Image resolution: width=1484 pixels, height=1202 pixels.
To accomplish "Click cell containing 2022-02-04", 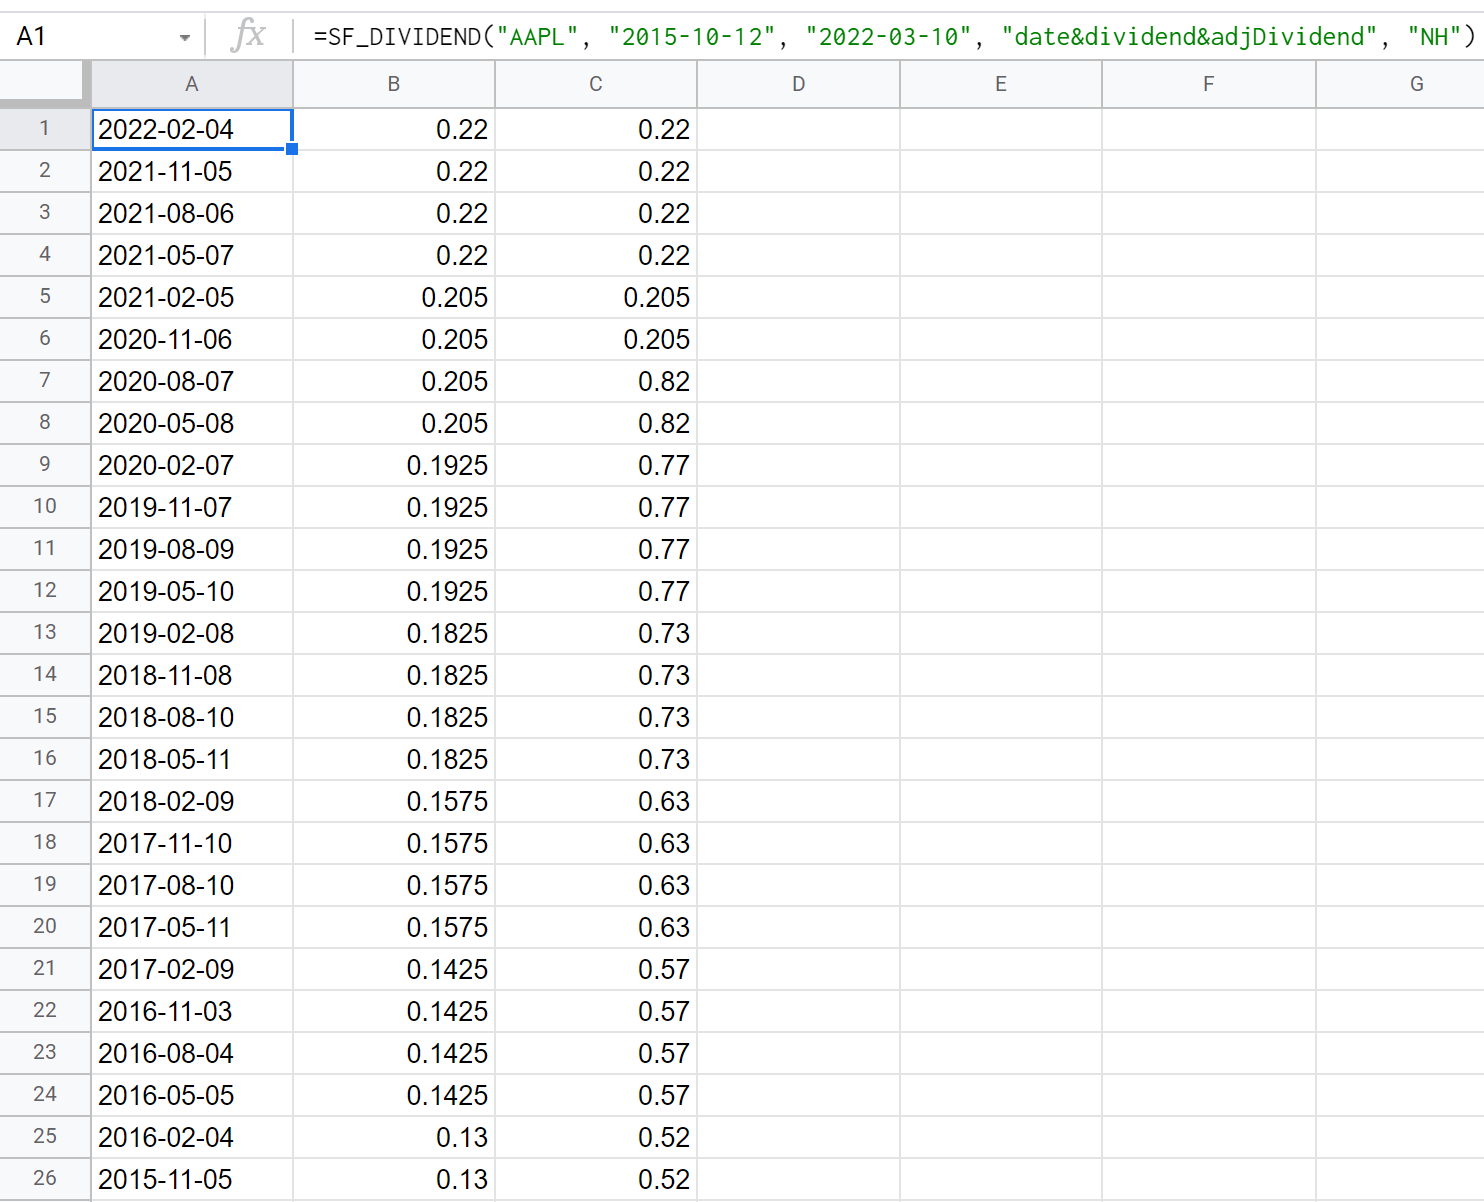I will pyautogui.click(x=192, y=129).
